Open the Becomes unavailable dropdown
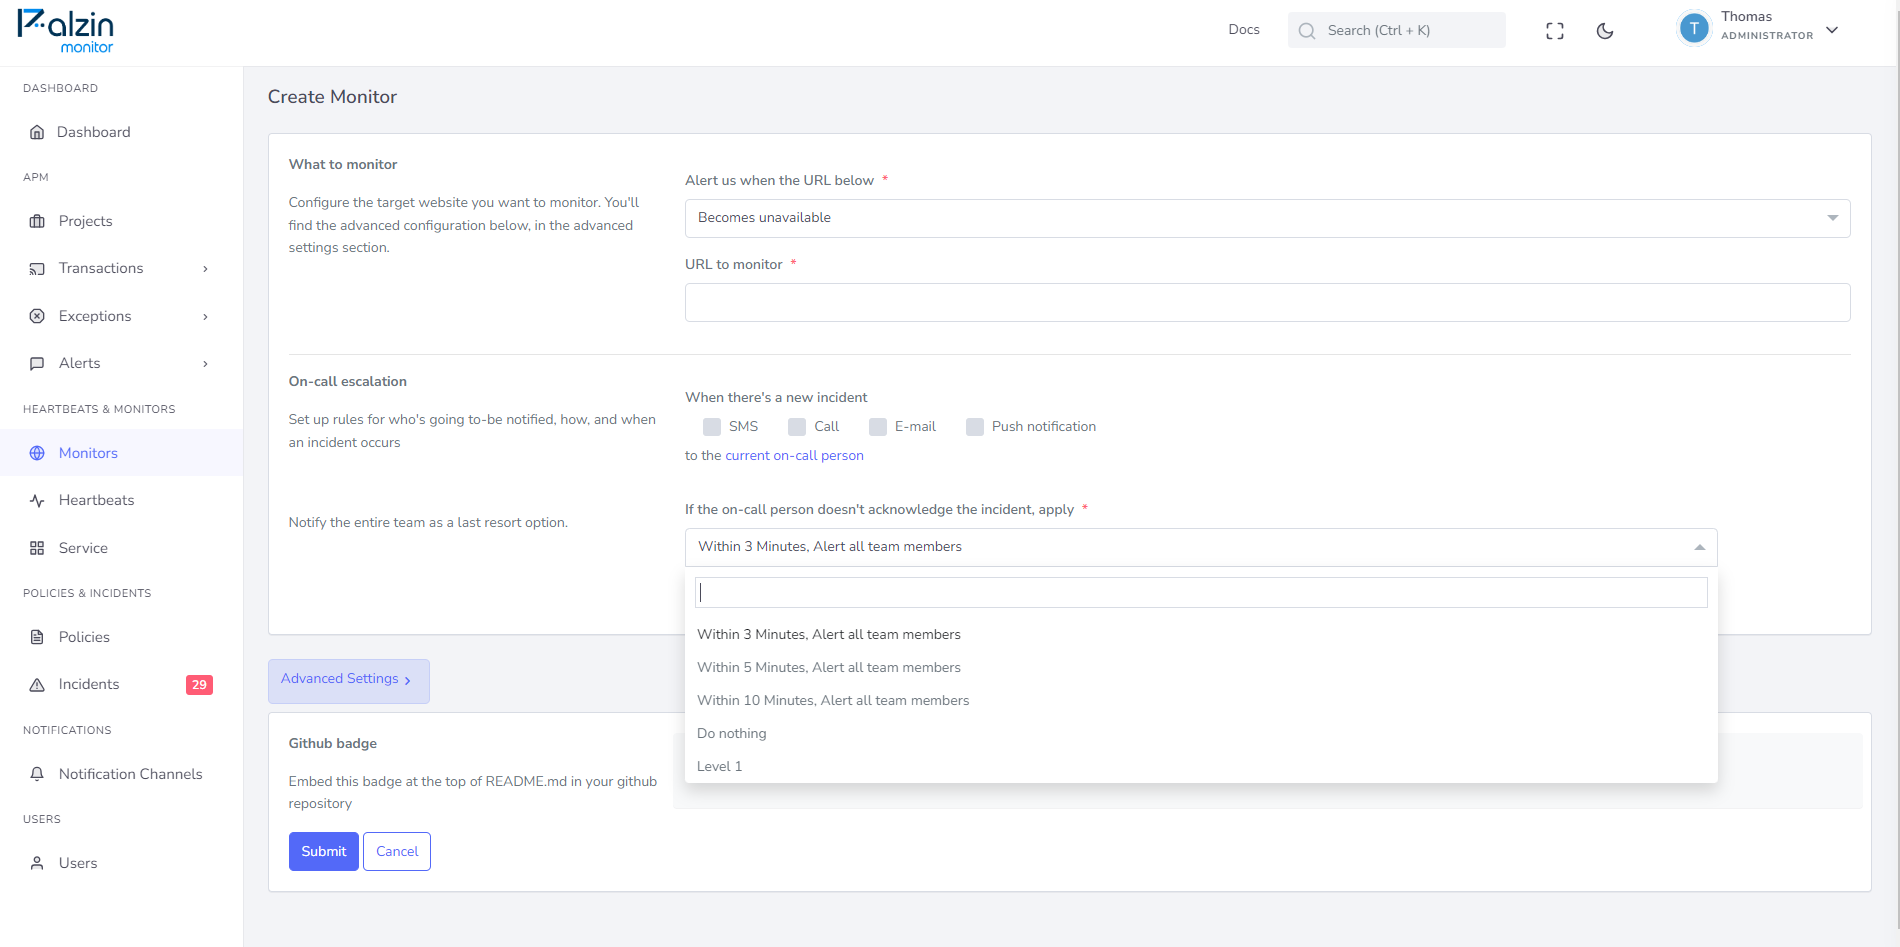 (x=1267, y=218)
